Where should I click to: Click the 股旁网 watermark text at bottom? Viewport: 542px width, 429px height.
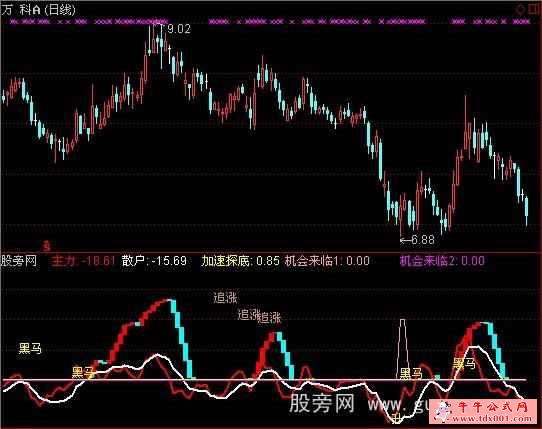tap(322, 403)
